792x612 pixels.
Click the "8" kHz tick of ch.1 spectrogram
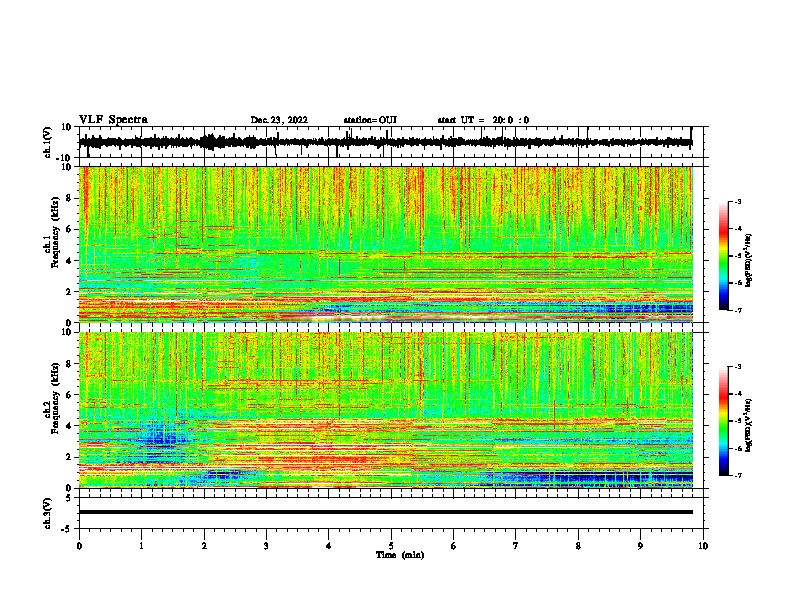click(69, 198)
